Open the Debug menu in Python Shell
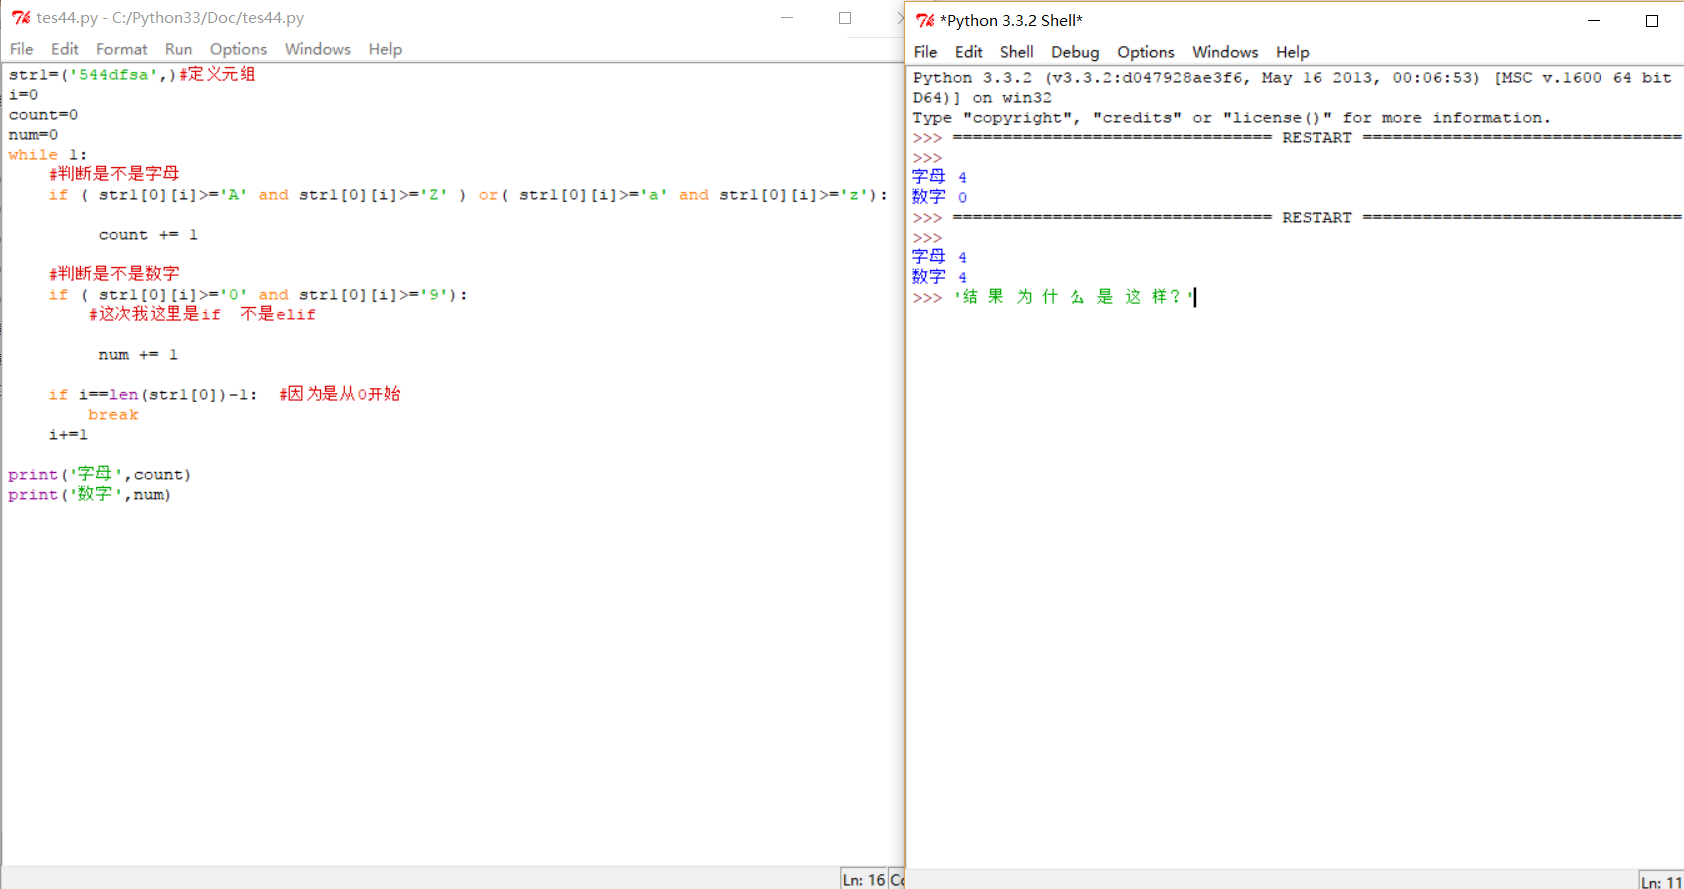 [1074, 52]
